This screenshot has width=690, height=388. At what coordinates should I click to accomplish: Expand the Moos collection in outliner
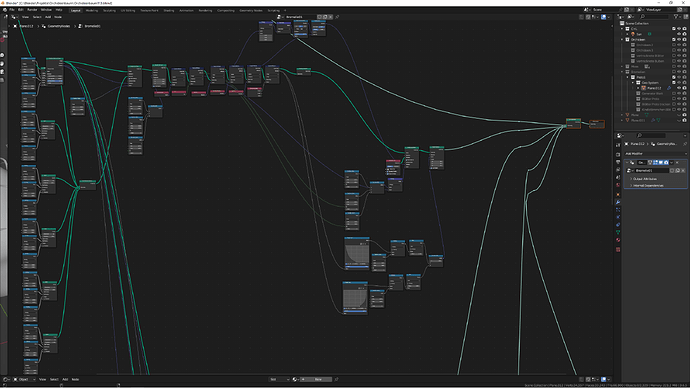pos(622,66)
